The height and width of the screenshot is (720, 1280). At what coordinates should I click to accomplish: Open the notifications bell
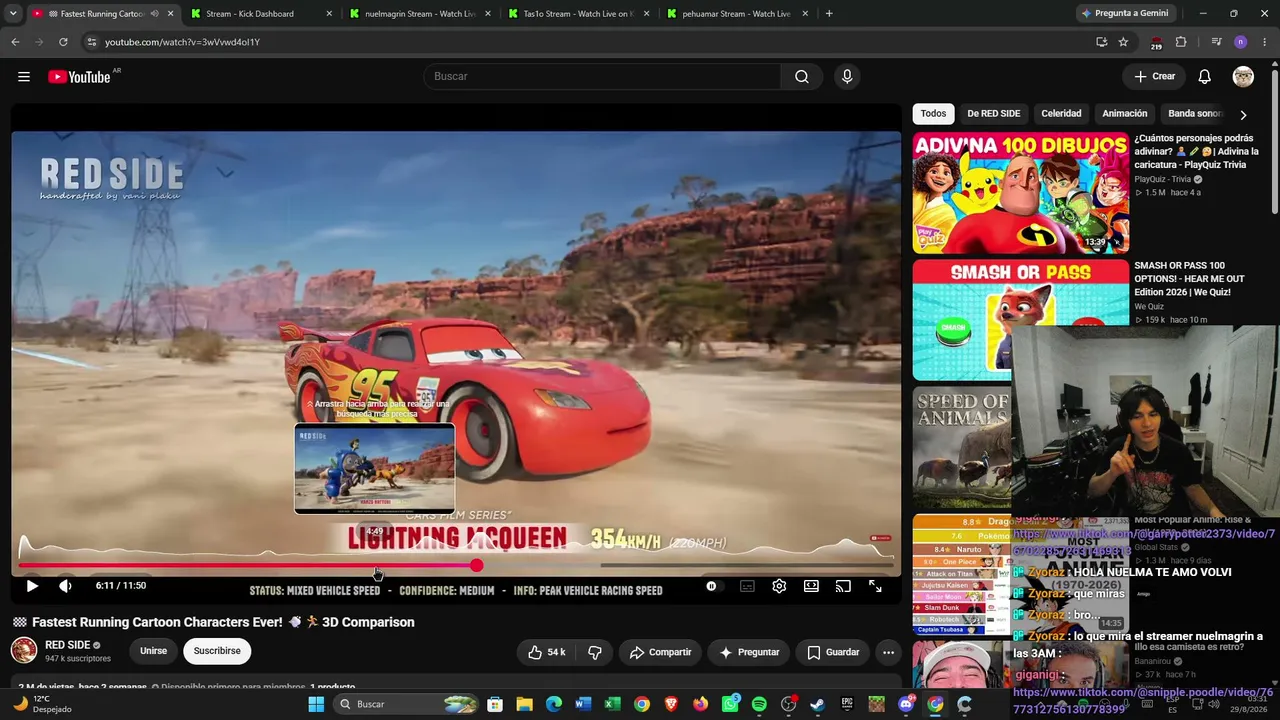point(1205,77)
